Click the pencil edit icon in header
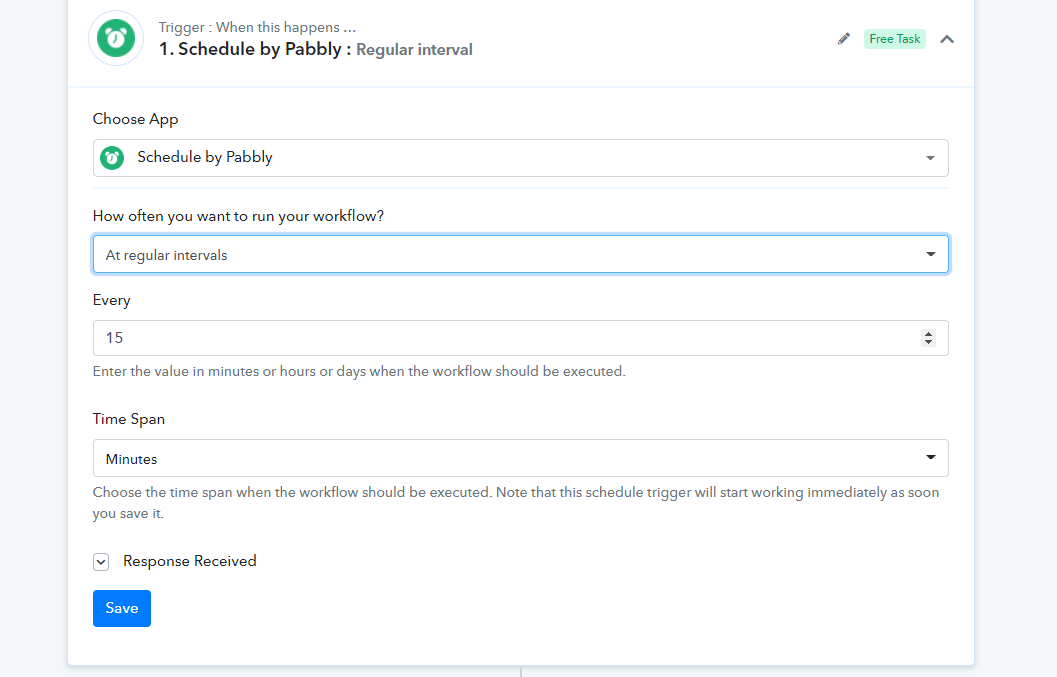 pos(843,39)
